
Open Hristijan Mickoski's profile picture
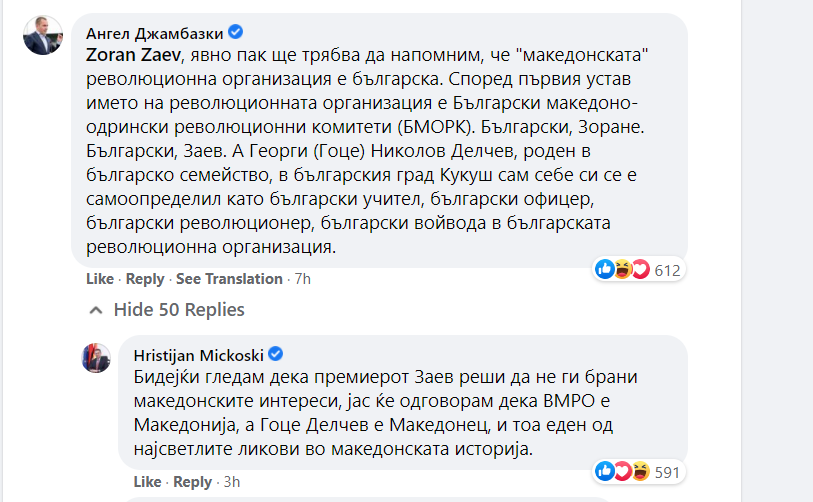tap(95, 358)
